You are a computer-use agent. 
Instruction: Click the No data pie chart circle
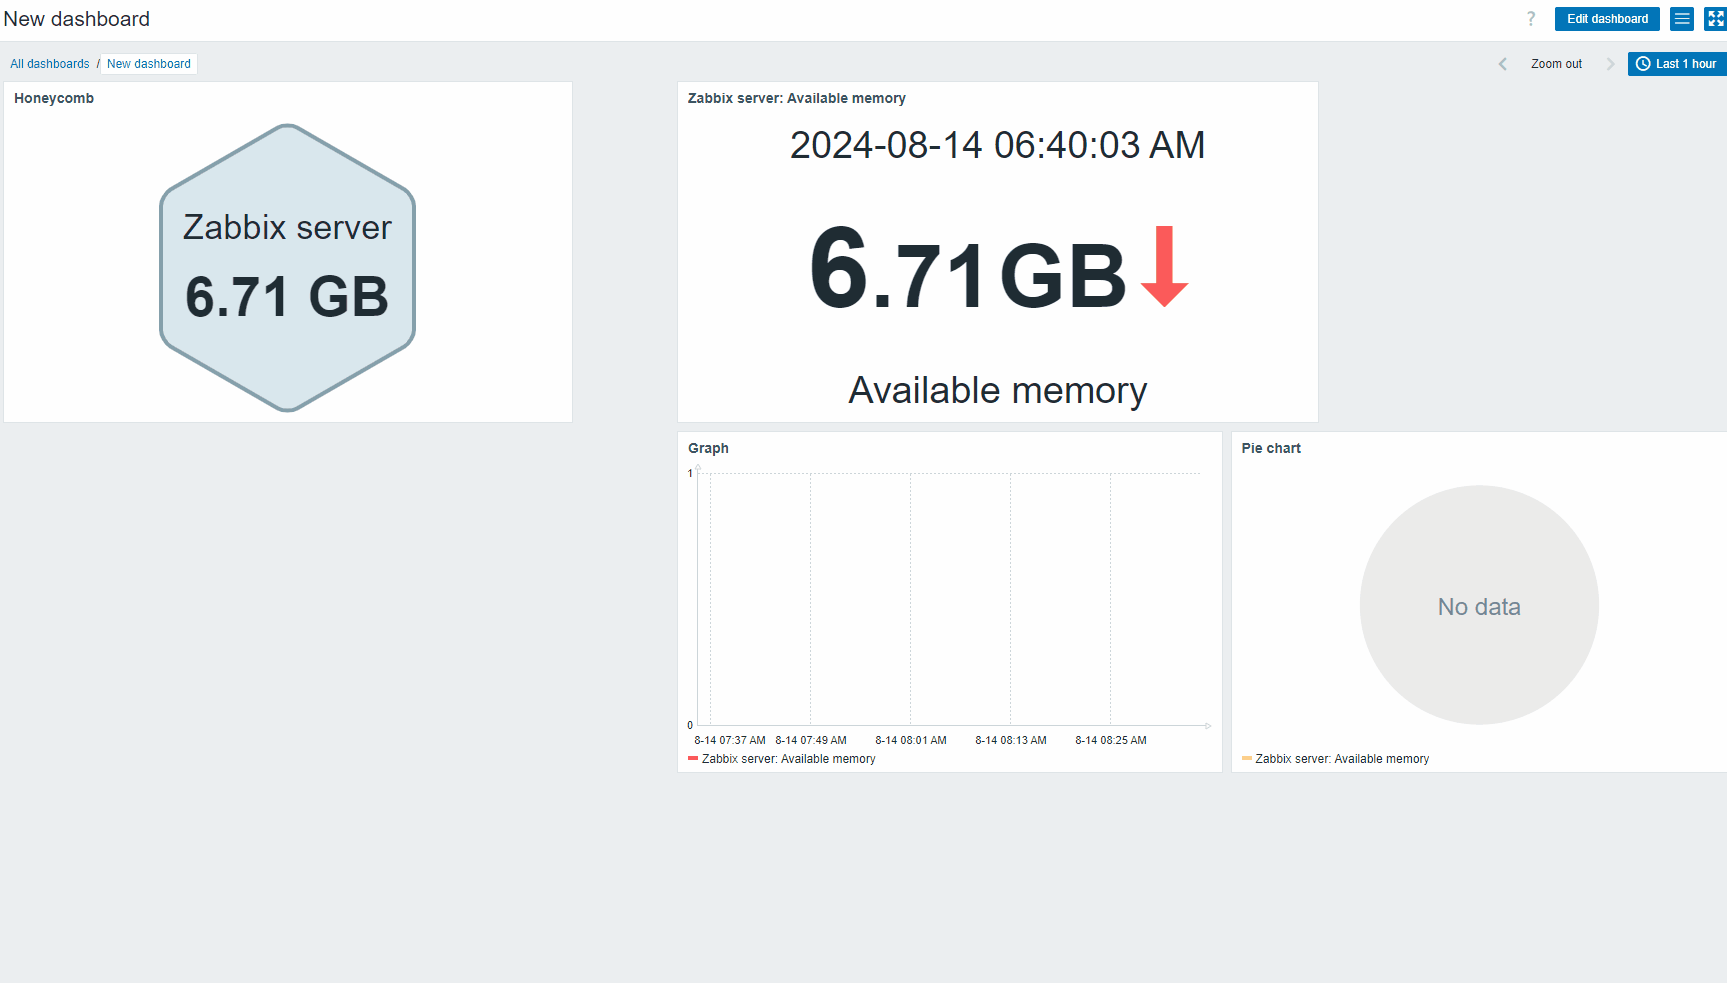click(1478, 605)
